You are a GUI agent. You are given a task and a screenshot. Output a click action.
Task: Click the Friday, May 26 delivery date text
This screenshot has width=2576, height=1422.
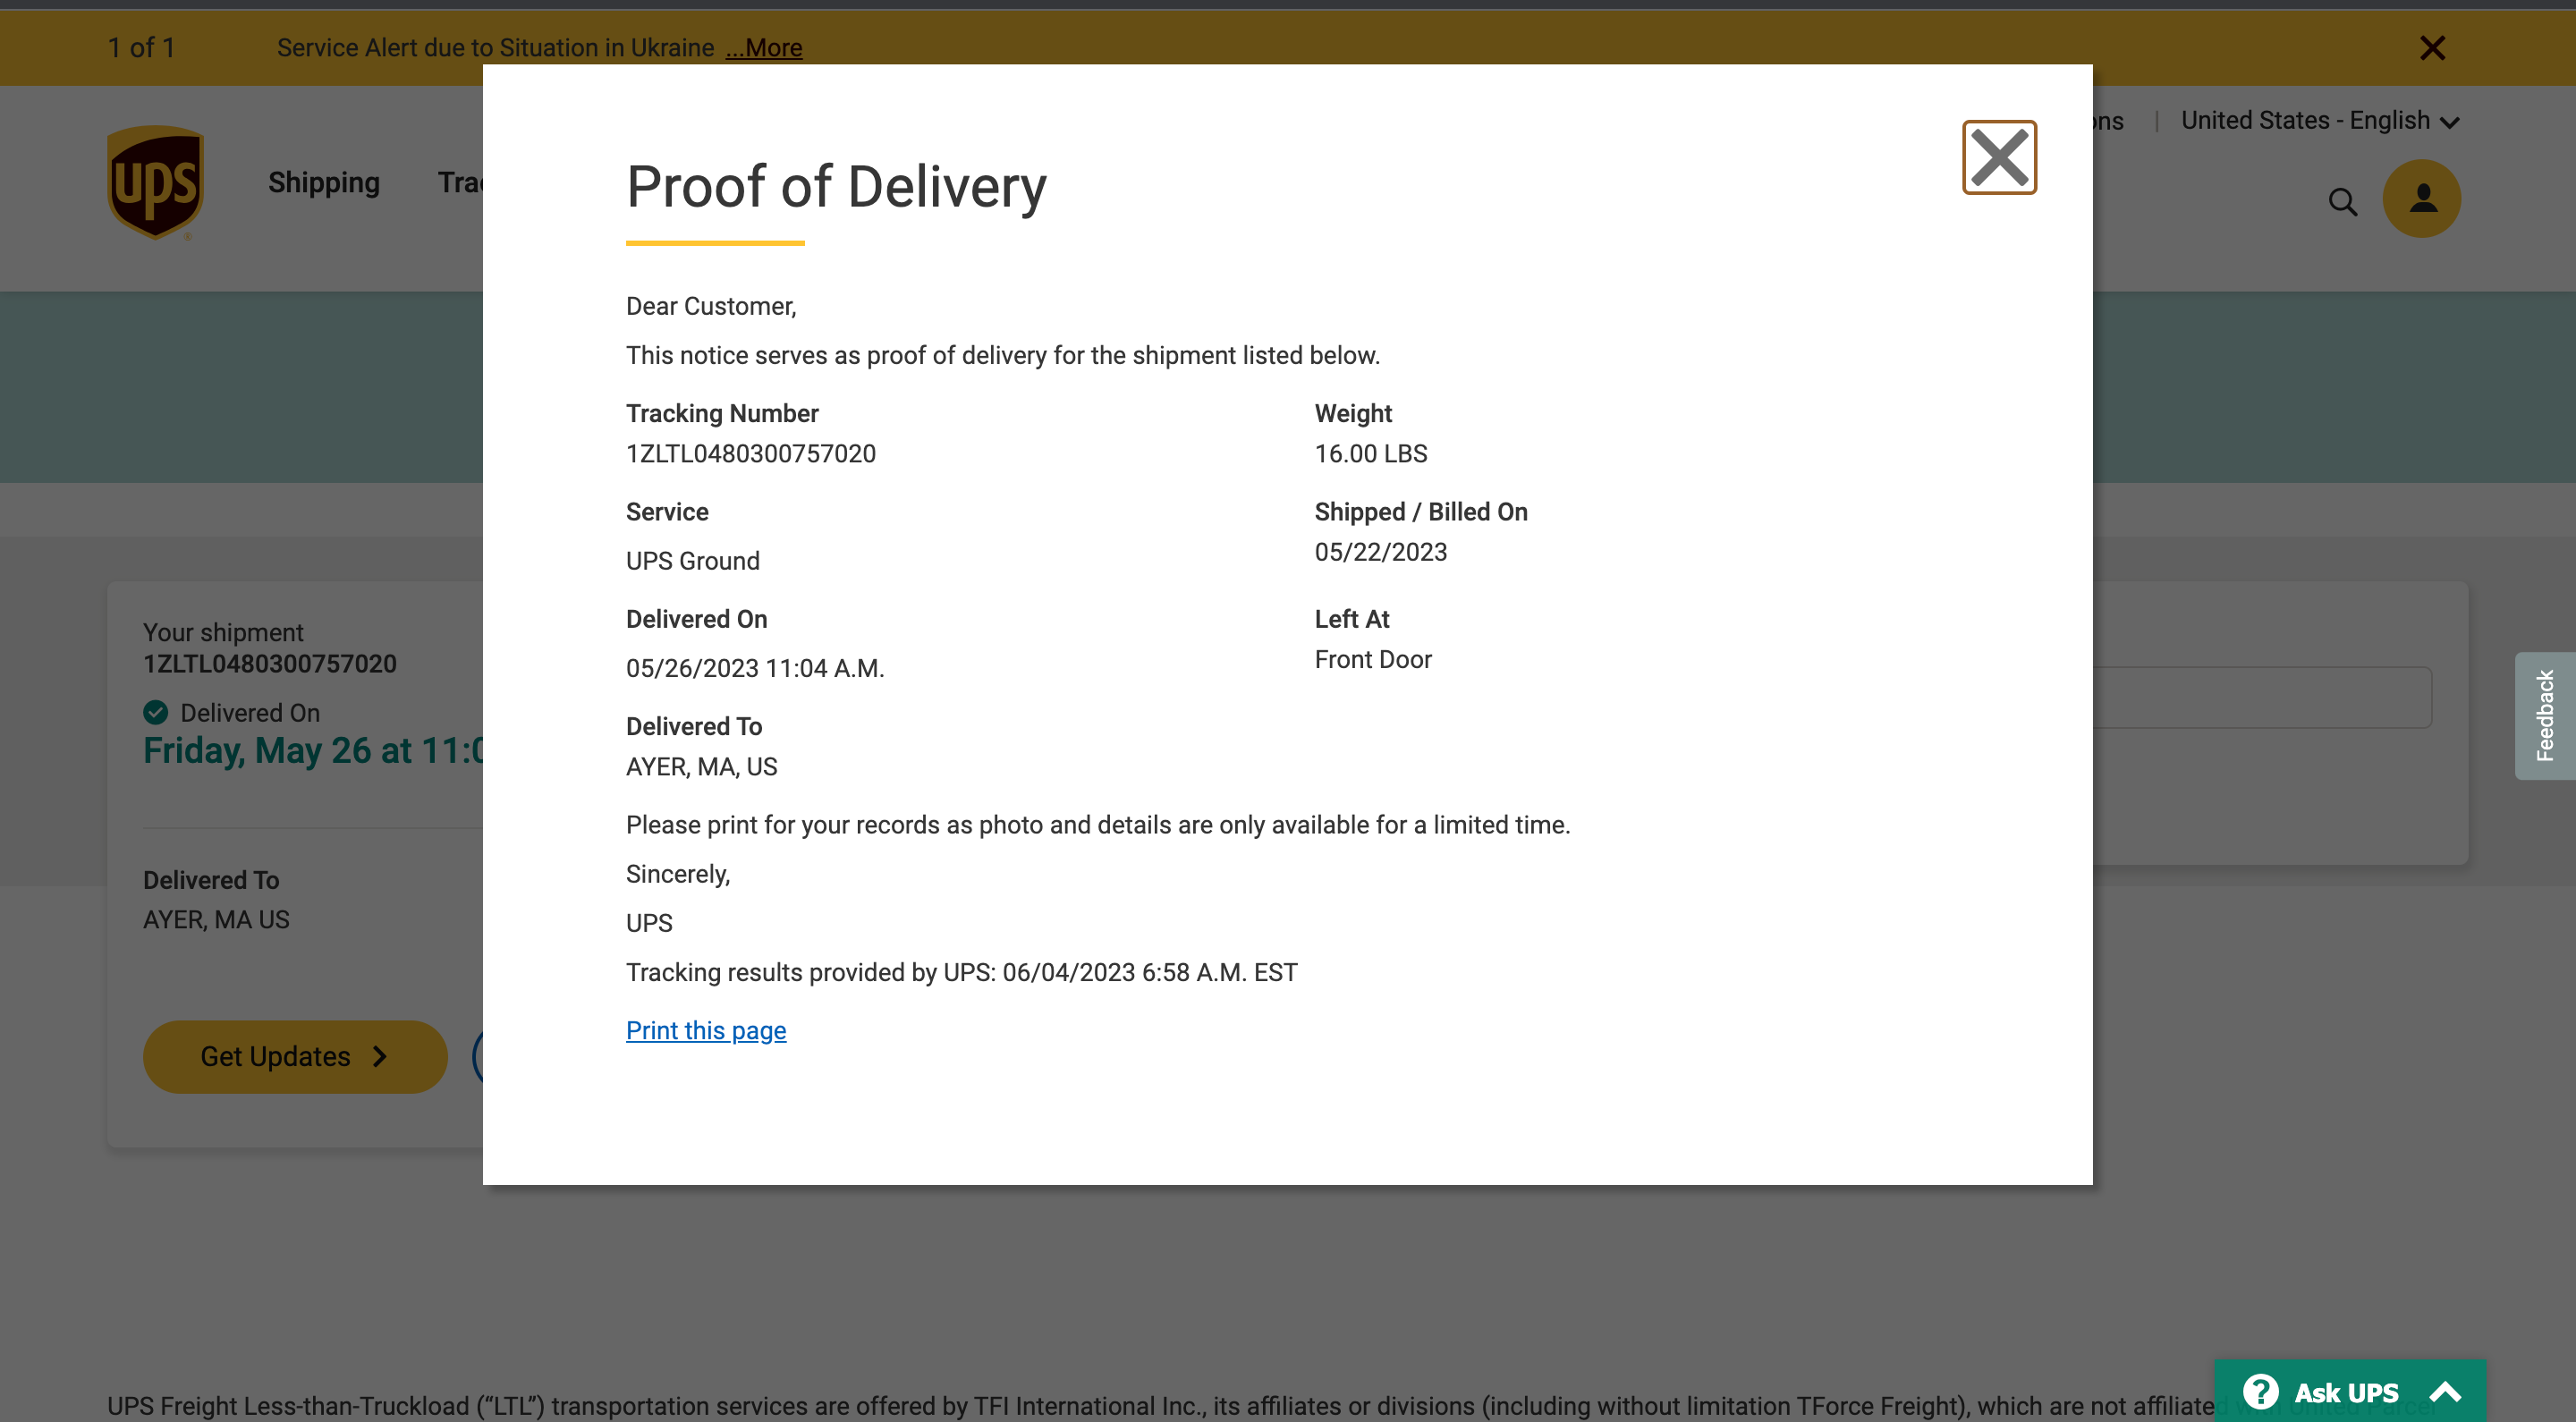click(x=313, y=750)
